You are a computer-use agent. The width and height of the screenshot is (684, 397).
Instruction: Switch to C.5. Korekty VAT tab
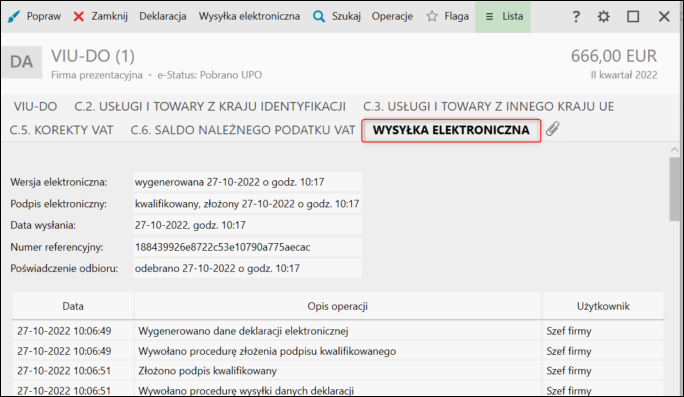62,130
